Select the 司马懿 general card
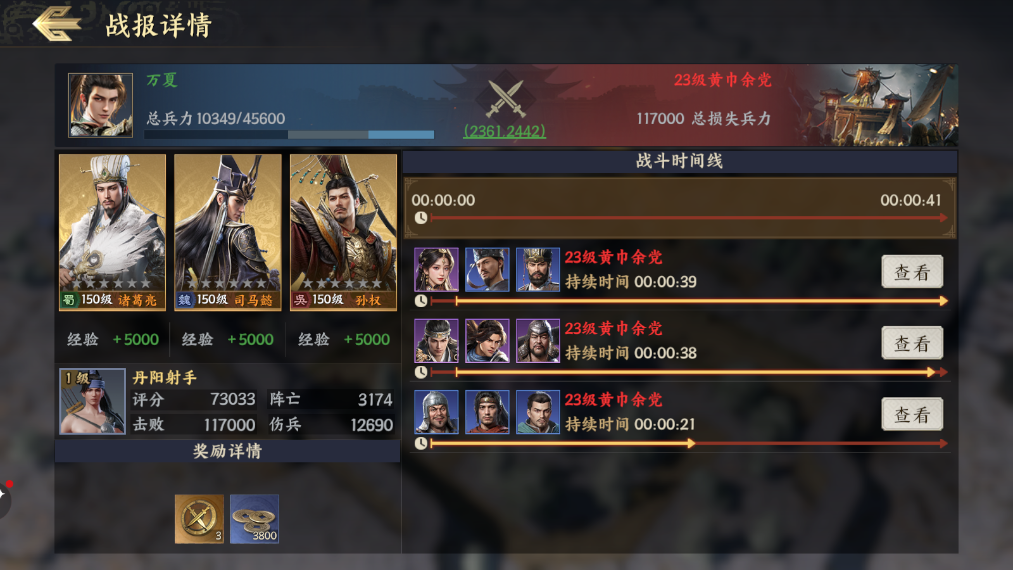This screenshot has height=570, width=1013. (x=227, y=232)
